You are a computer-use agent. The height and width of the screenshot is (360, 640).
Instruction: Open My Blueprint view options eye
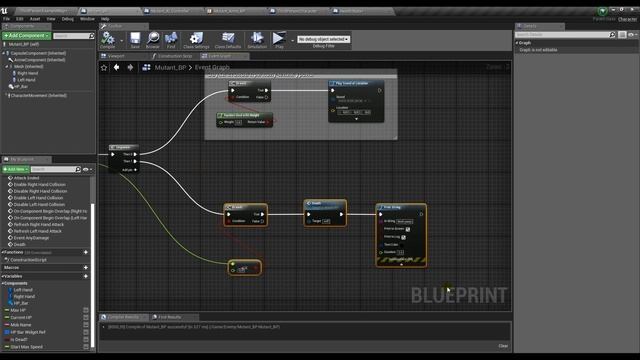click(x=87, y=169)
